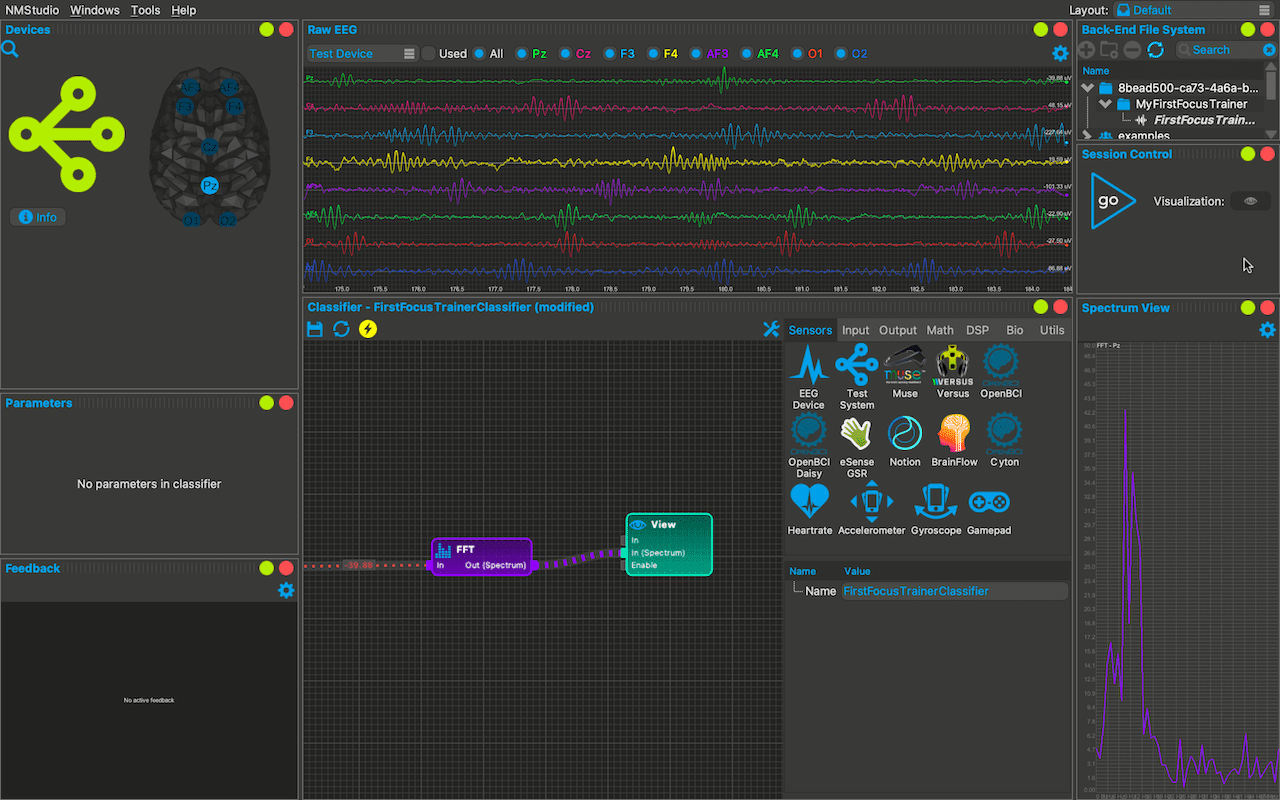Image resolution: width=1280 pixels, height=800 pixels.
Task: Select the EEG Device sensor node
Action: coord(809,378)
